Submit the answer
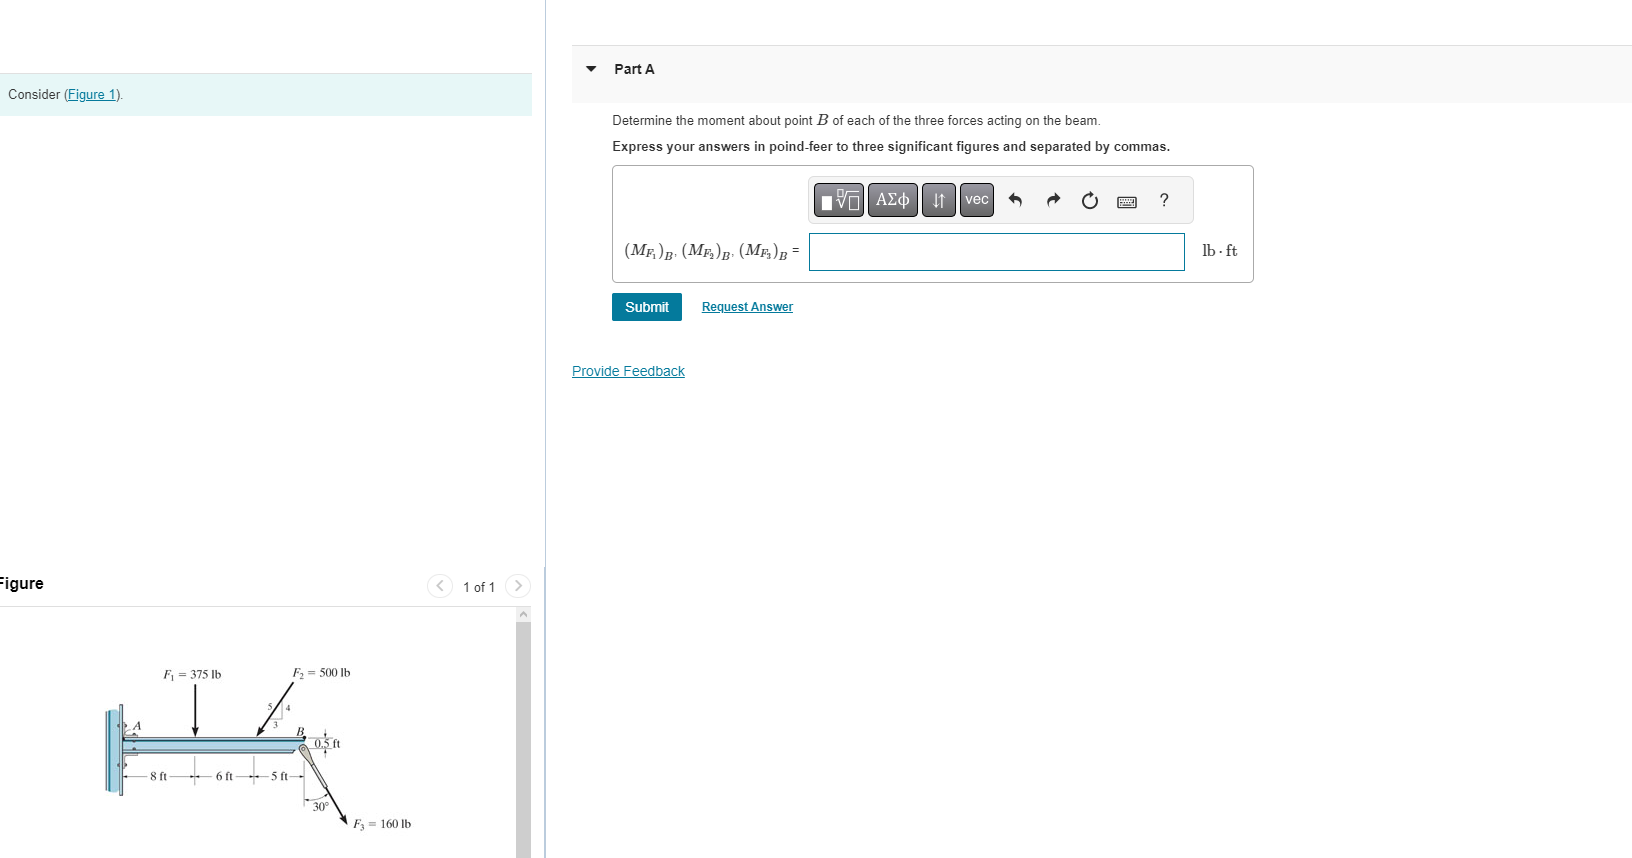The image size is (1632, 858). click(647, 307)
